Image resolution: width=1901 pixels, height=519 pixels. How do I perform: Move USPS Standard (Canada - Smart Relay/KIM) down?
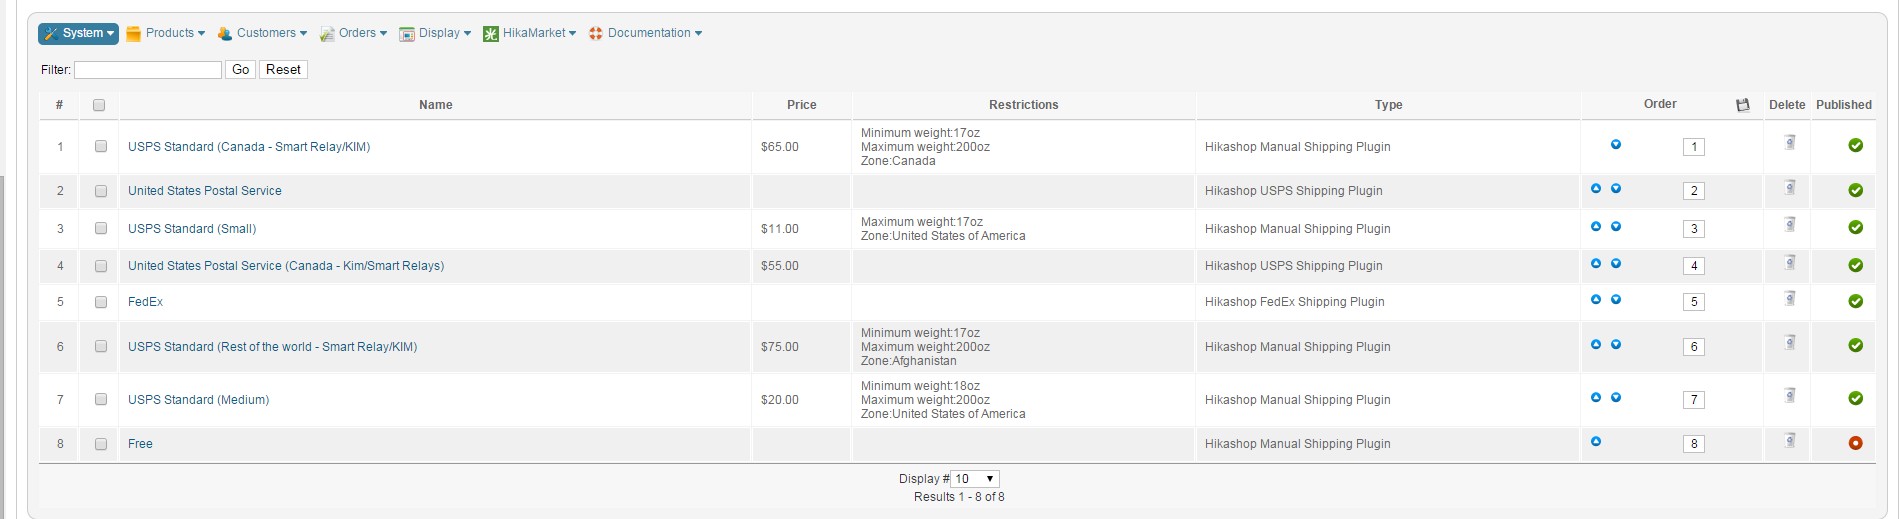point(1616,145)
